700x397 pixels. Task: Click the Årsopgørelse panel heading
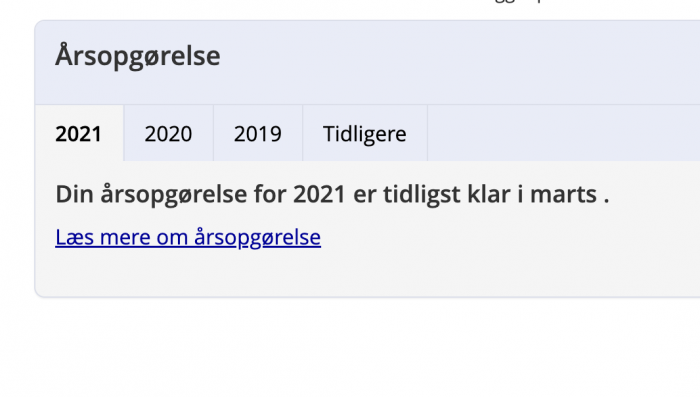tap(138, 56)
